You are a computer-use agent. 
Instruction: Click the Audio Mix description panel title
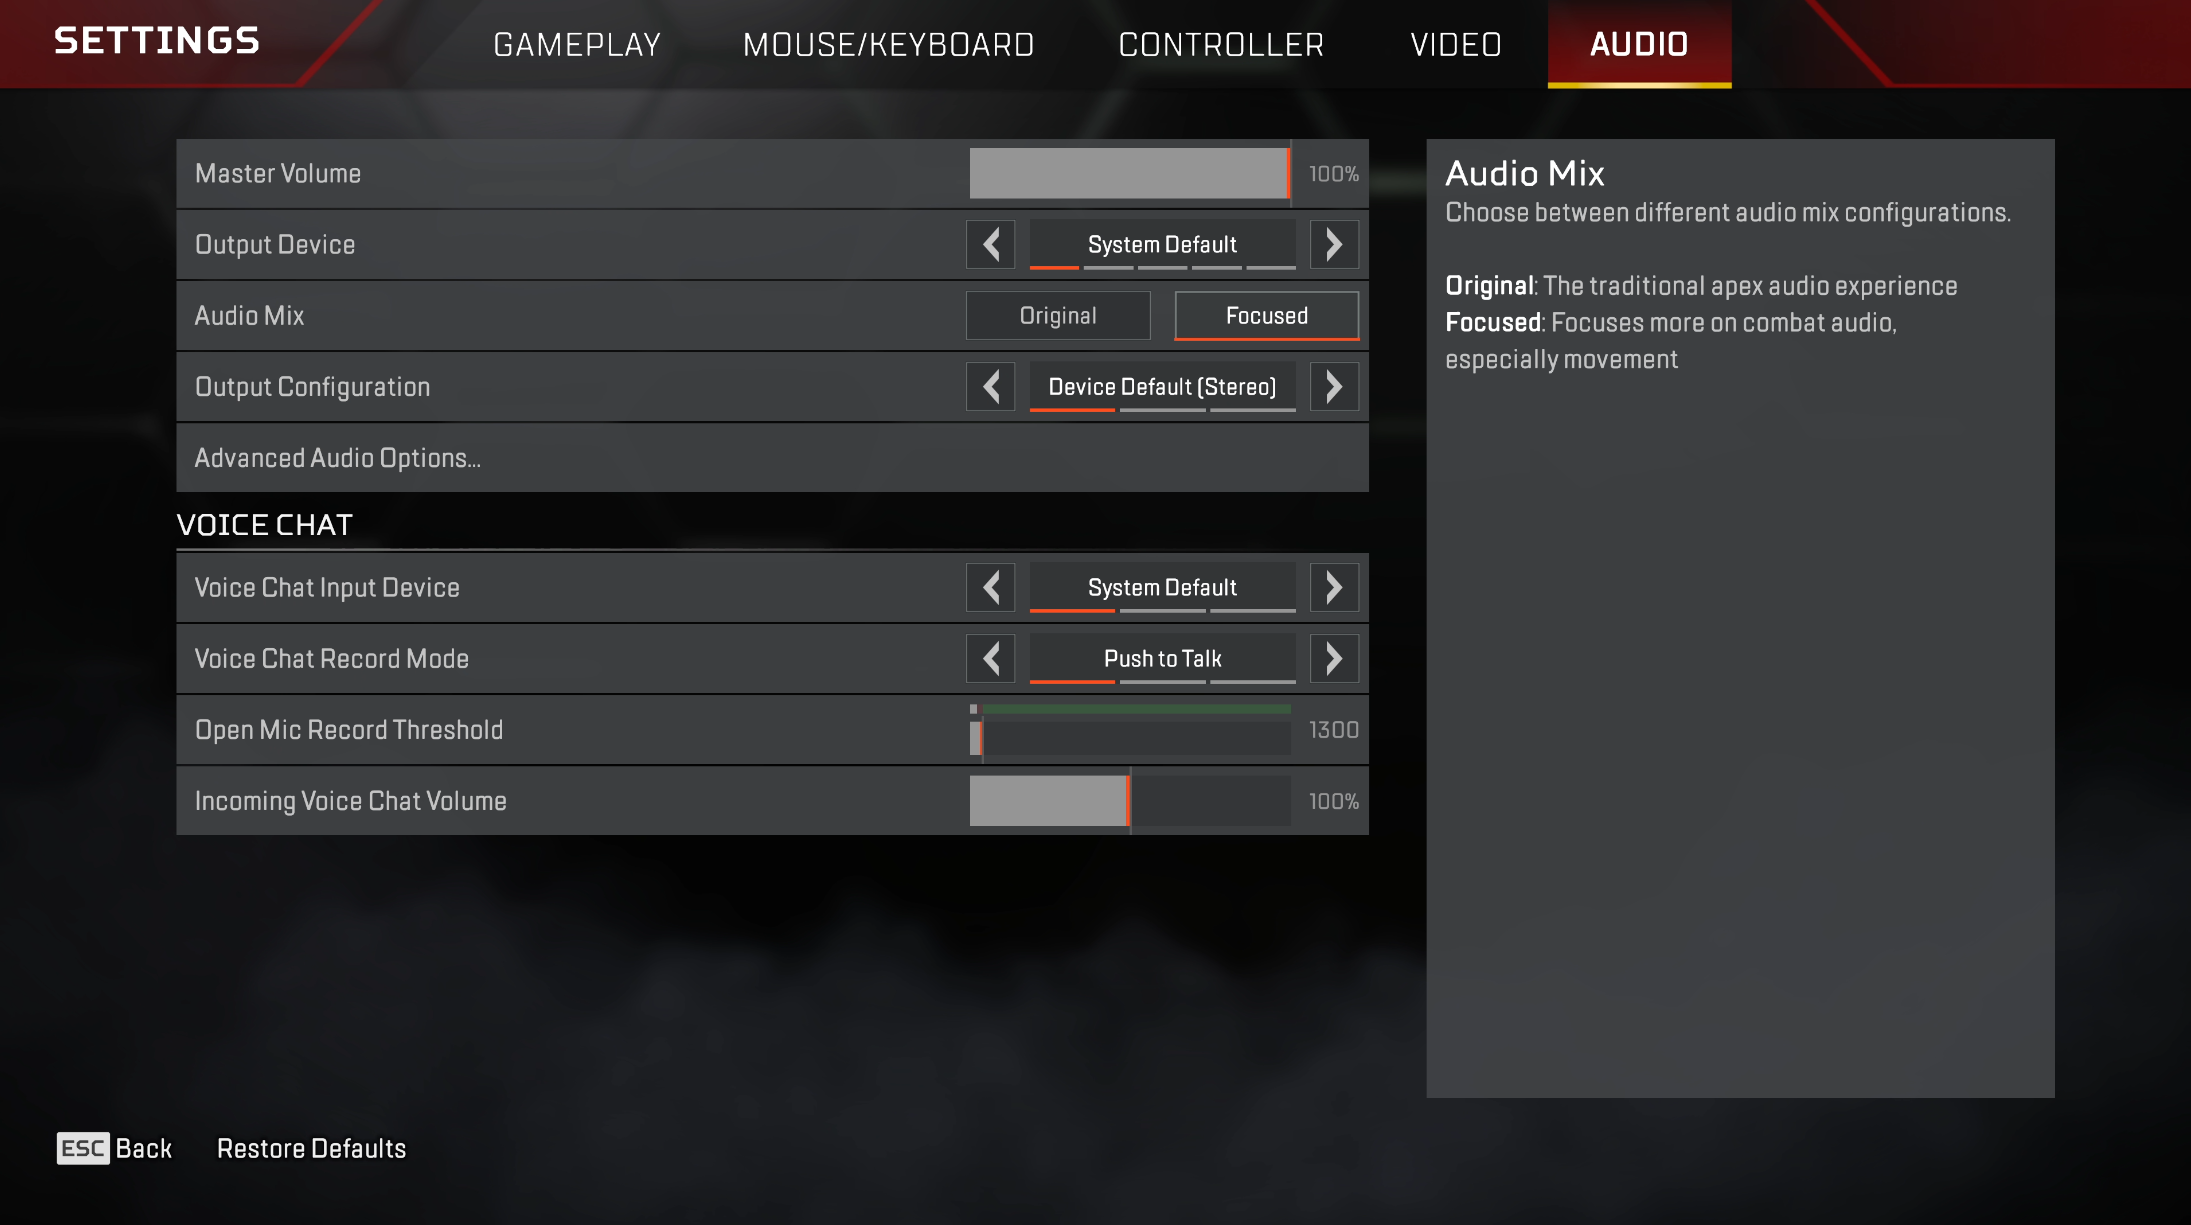coord(1525,173)
